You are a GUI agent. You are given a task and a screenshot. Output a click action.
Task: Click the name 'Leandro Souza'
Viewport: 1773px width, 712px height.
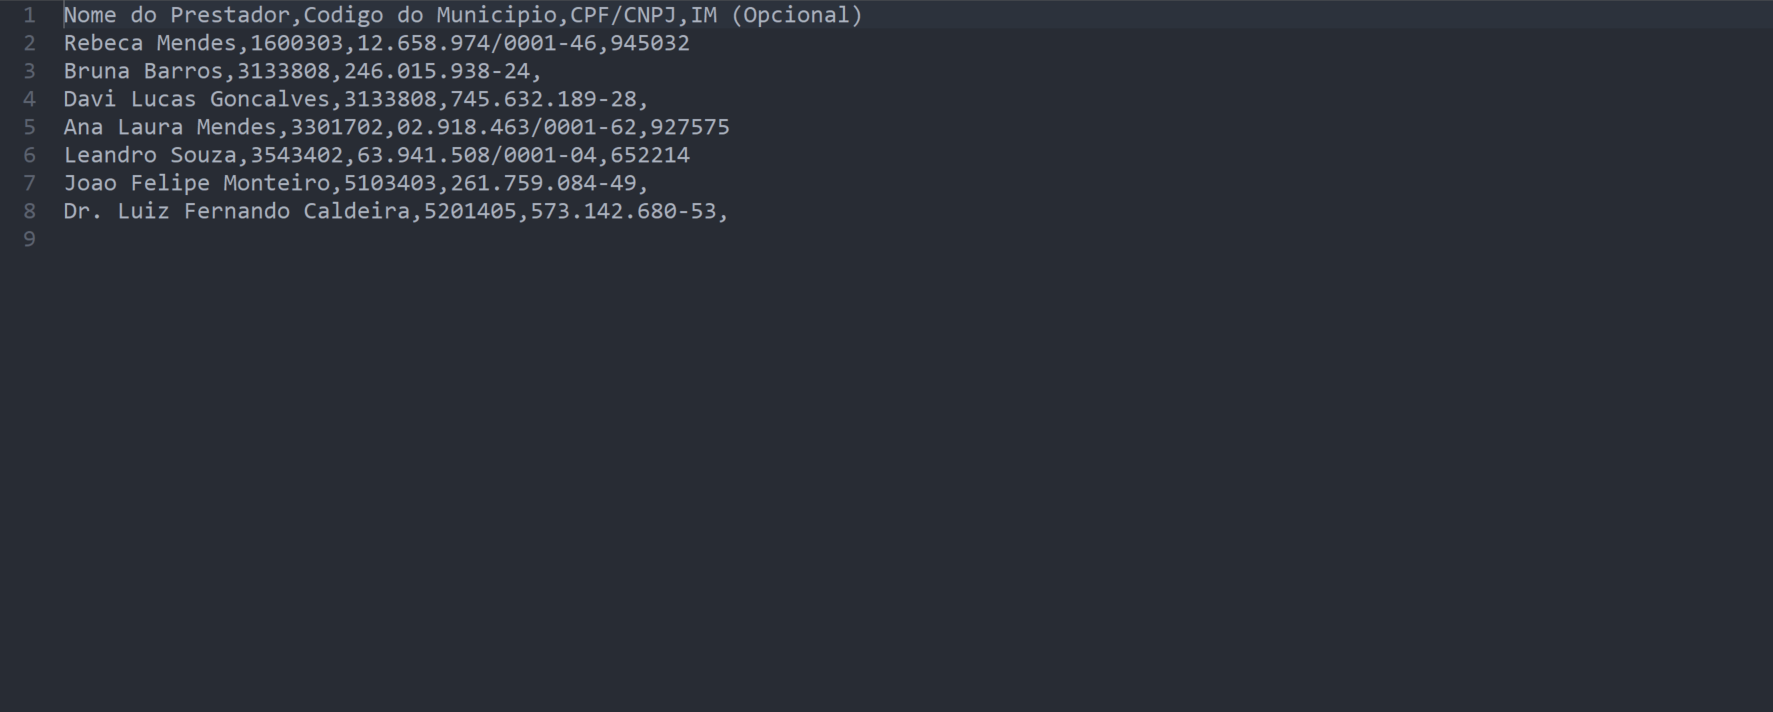click(150, 155)
